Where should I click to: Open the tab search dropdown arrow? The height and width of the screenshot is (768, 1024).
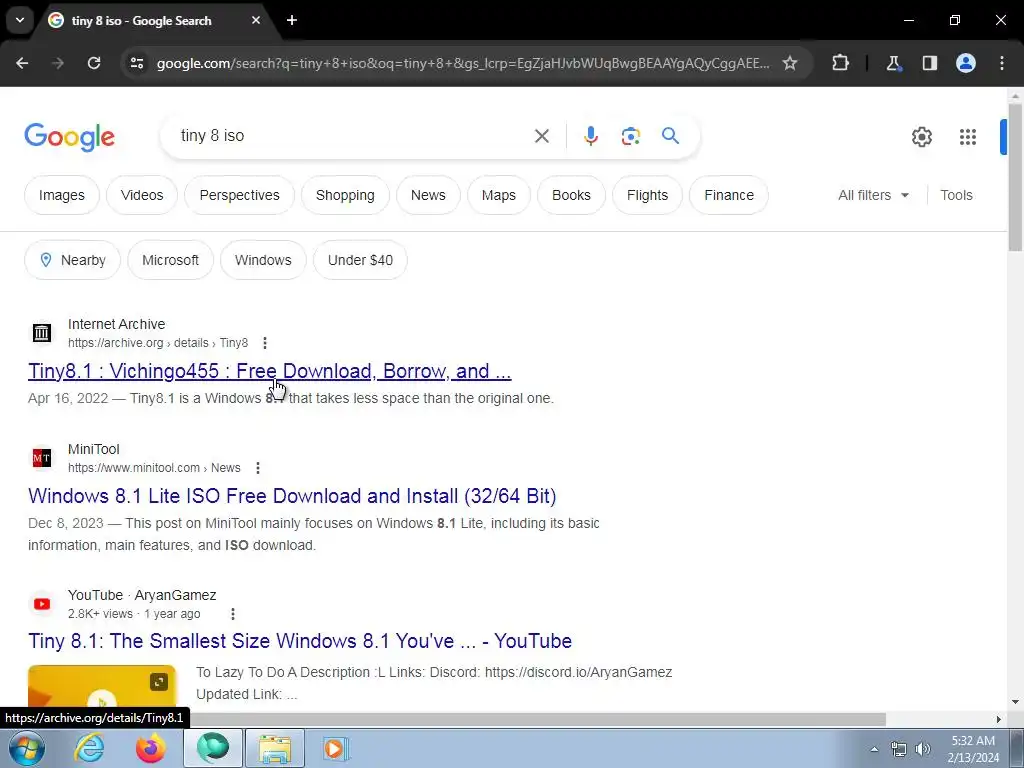click(20, 20)
